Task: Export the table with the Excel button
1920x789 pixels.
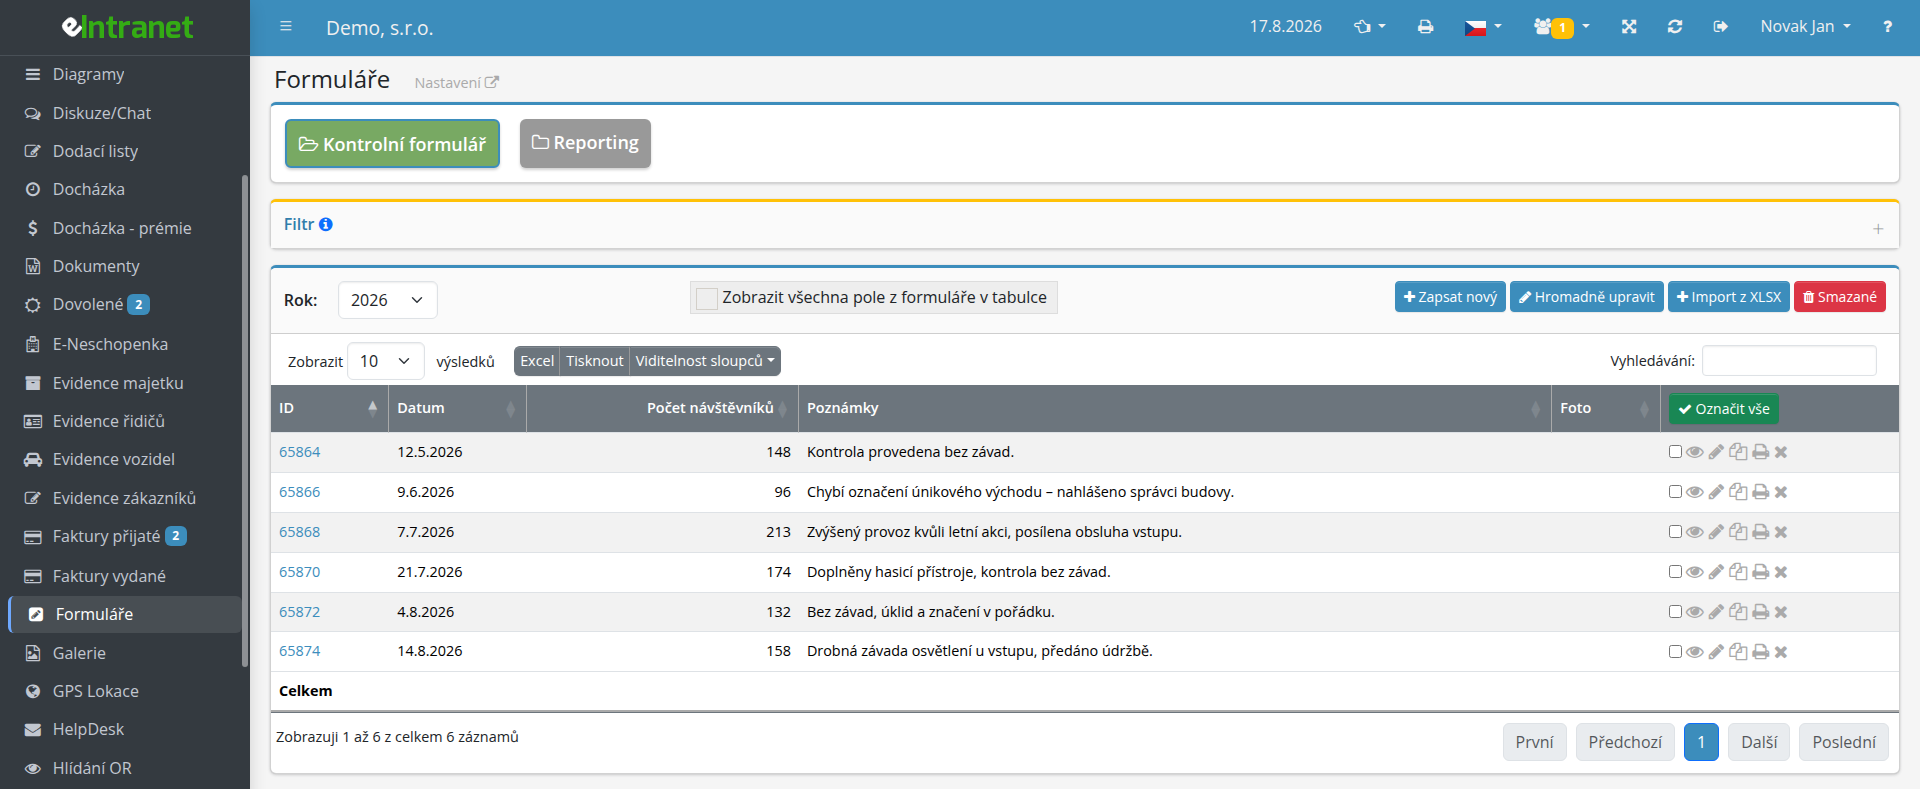Action: (537, 361)
